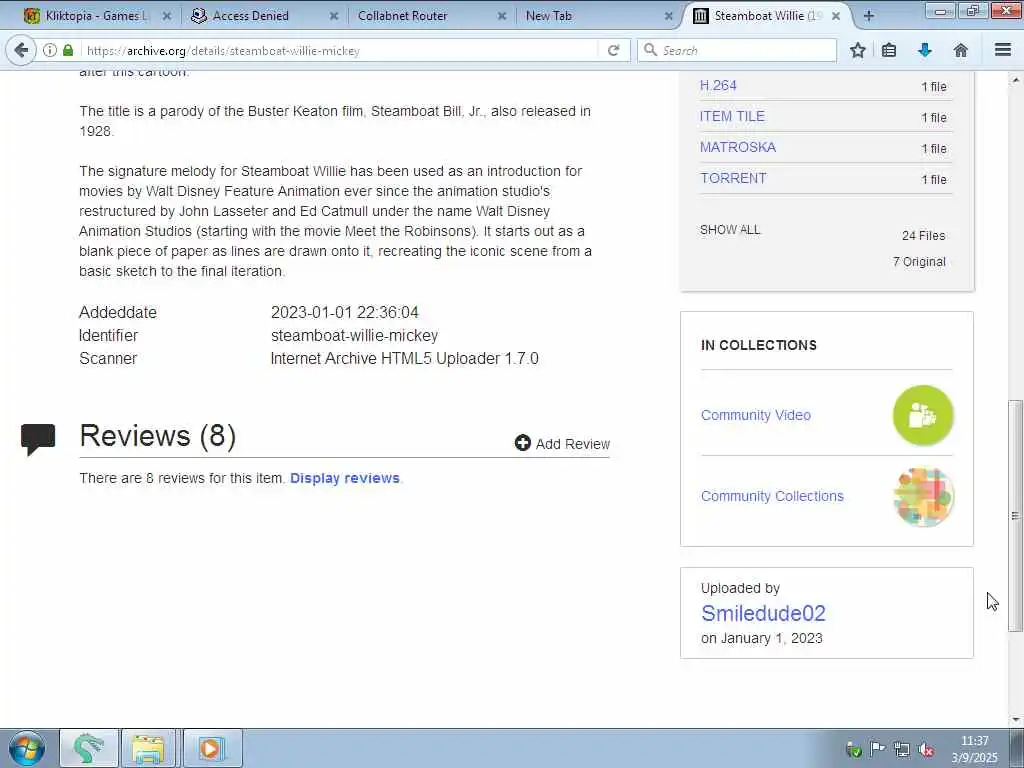Click the Internet Archive HTML5 Uploader 1.7.0 text
This screenshot has height=768, width=1024.
point(404,359)
